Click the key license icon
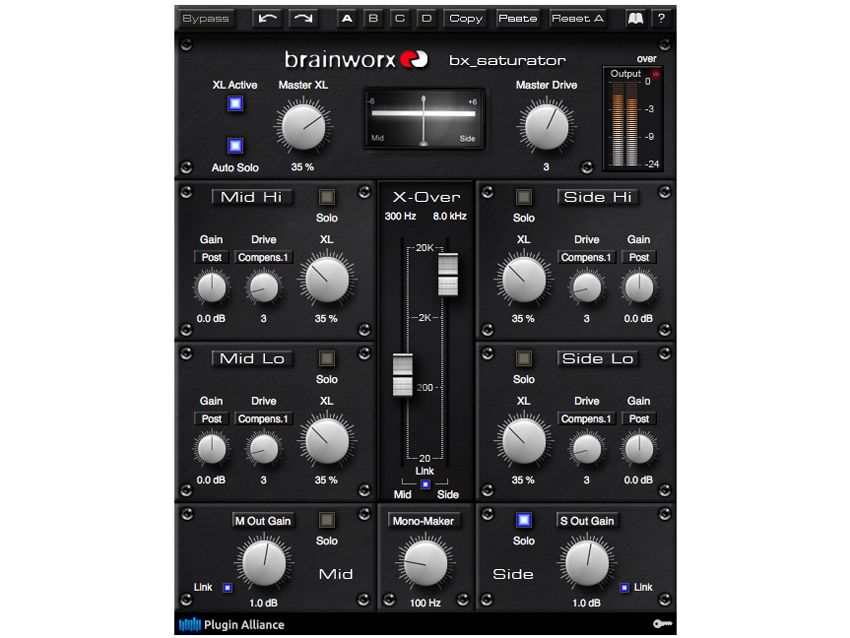 [x=662, y=624]
